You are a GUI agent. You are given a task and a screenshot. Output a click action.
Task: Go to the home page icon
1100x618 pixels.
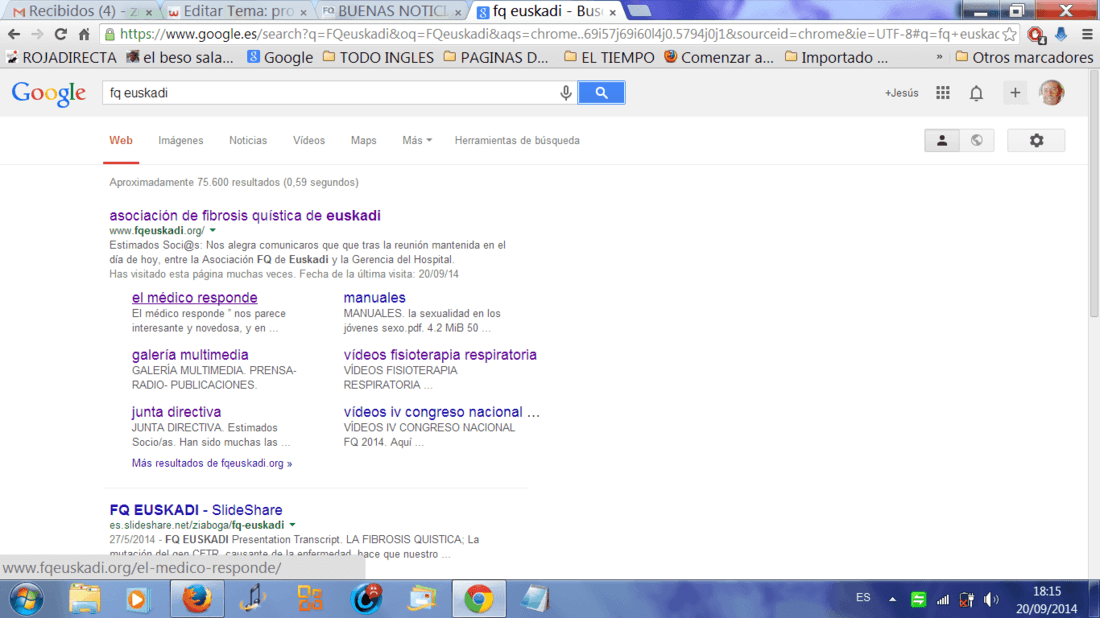tap(84, 34)
